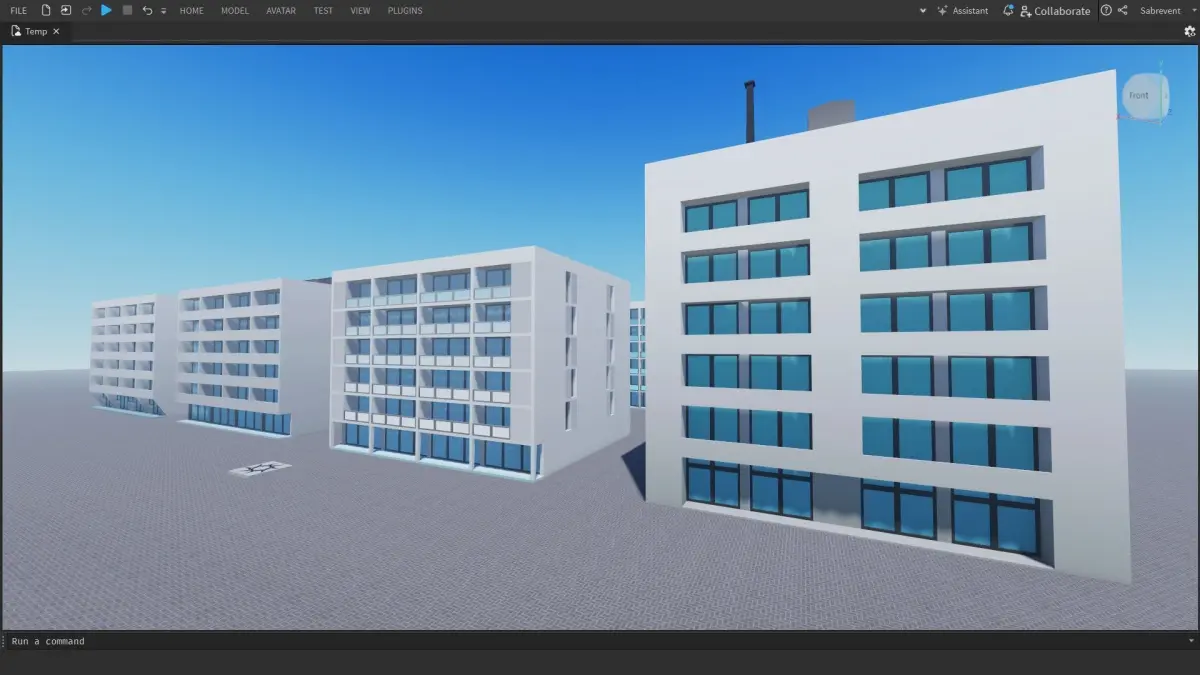Open the help question mark icon
Screen dimensions: 1200x675
coord(1106,11)
